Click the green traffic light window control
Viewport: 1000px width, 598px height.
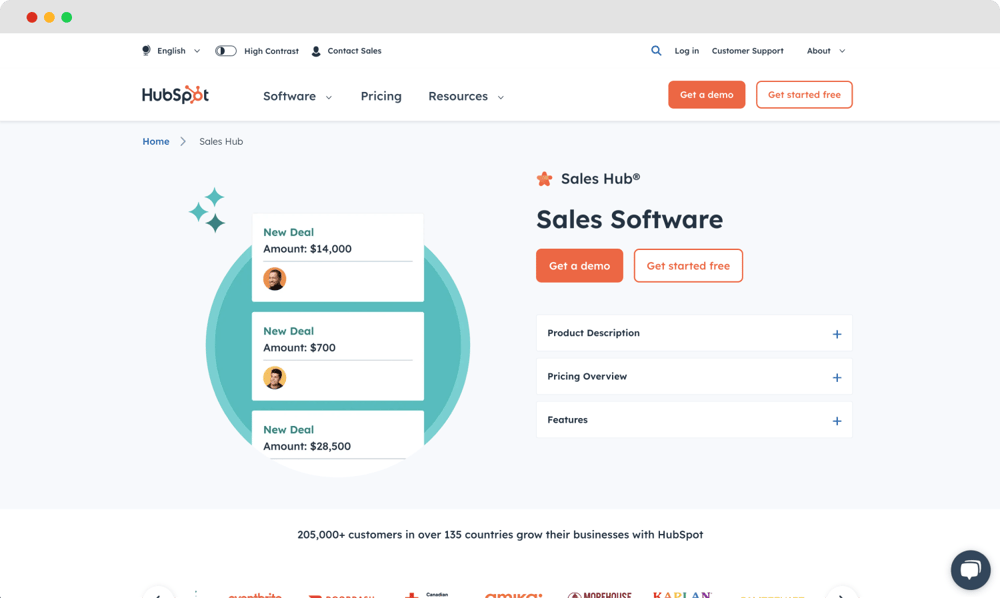[66, 17]
